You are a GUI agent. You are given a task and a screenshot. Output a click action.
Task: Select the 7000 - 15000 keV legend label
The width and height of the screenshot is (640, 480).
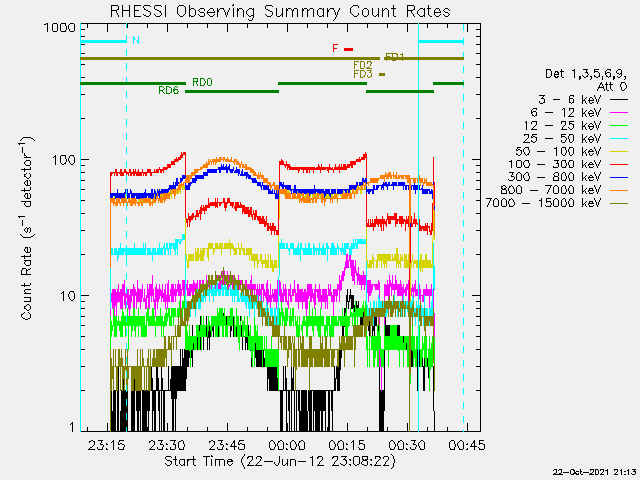[543, 203]
